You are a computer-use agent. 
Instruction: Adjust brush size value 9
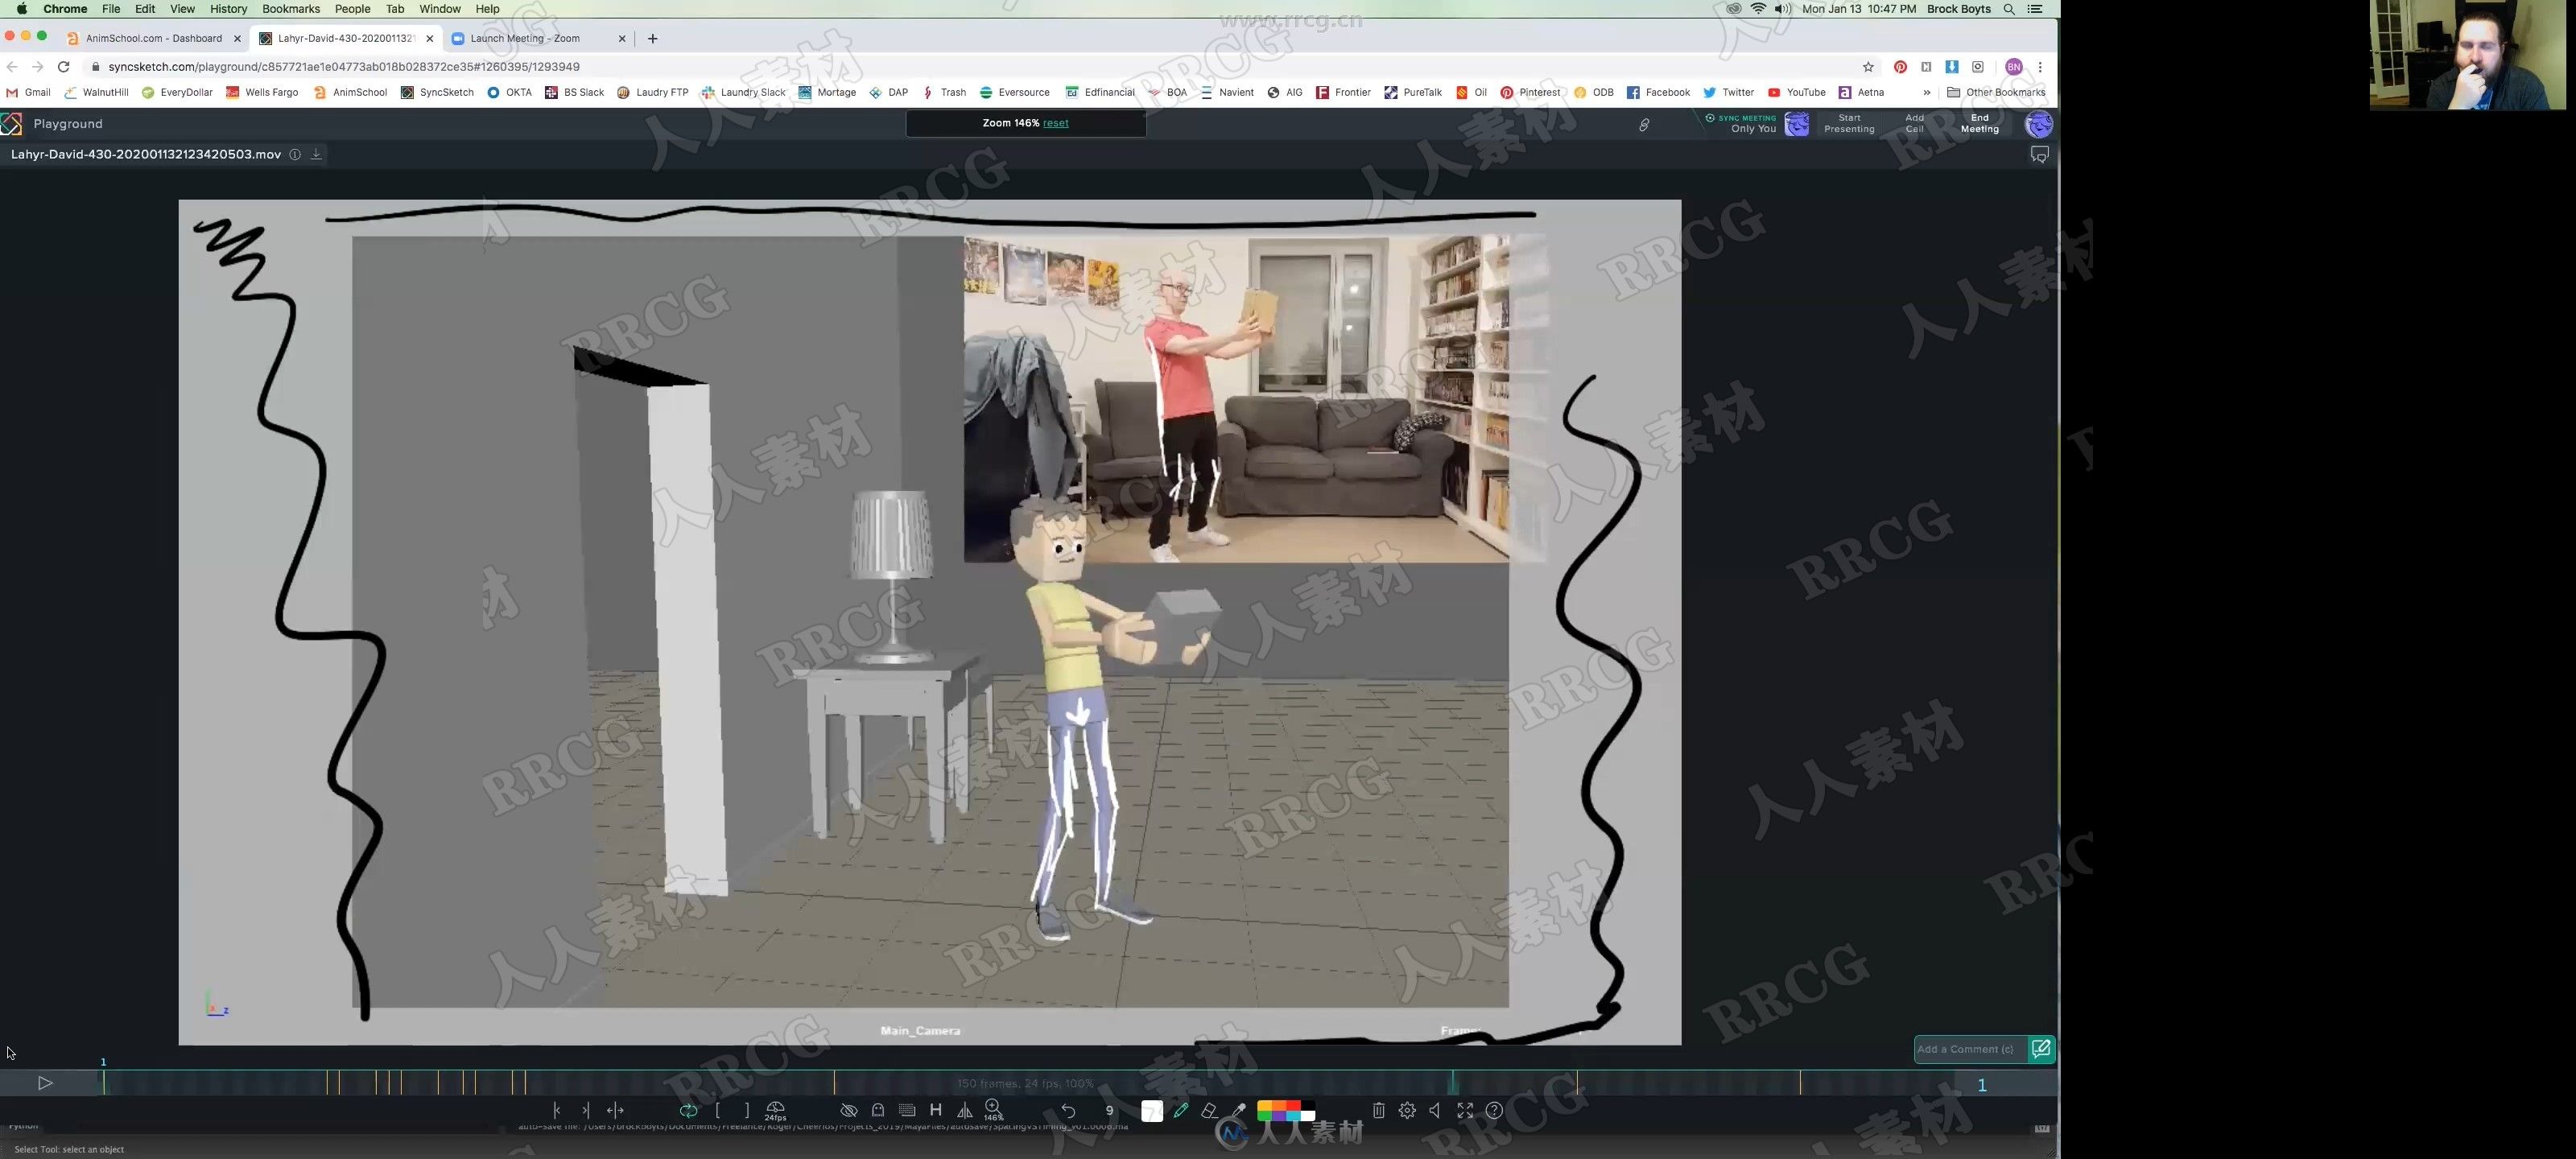click(x=1109, y=1110)
